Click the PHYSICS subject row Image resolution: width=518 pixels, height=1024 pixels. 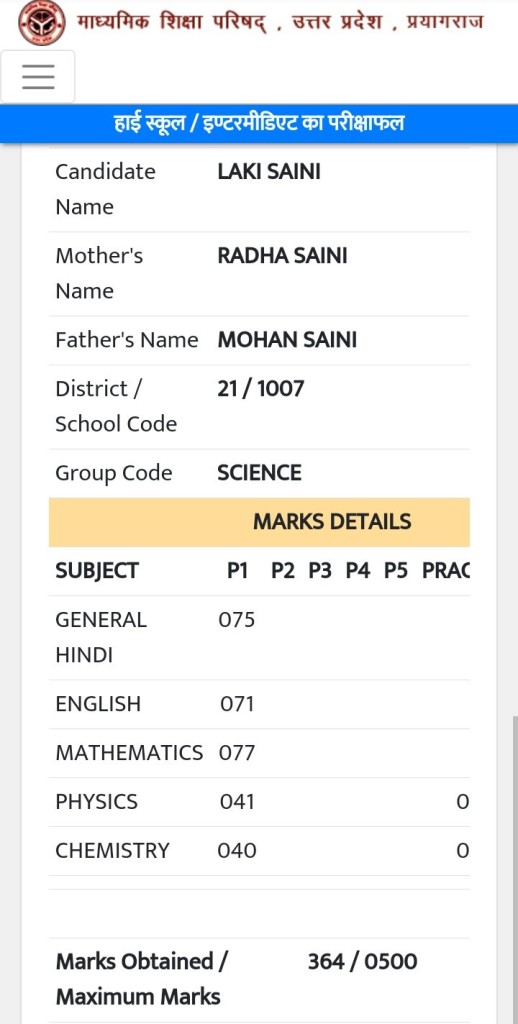click(x=259, y=802)
